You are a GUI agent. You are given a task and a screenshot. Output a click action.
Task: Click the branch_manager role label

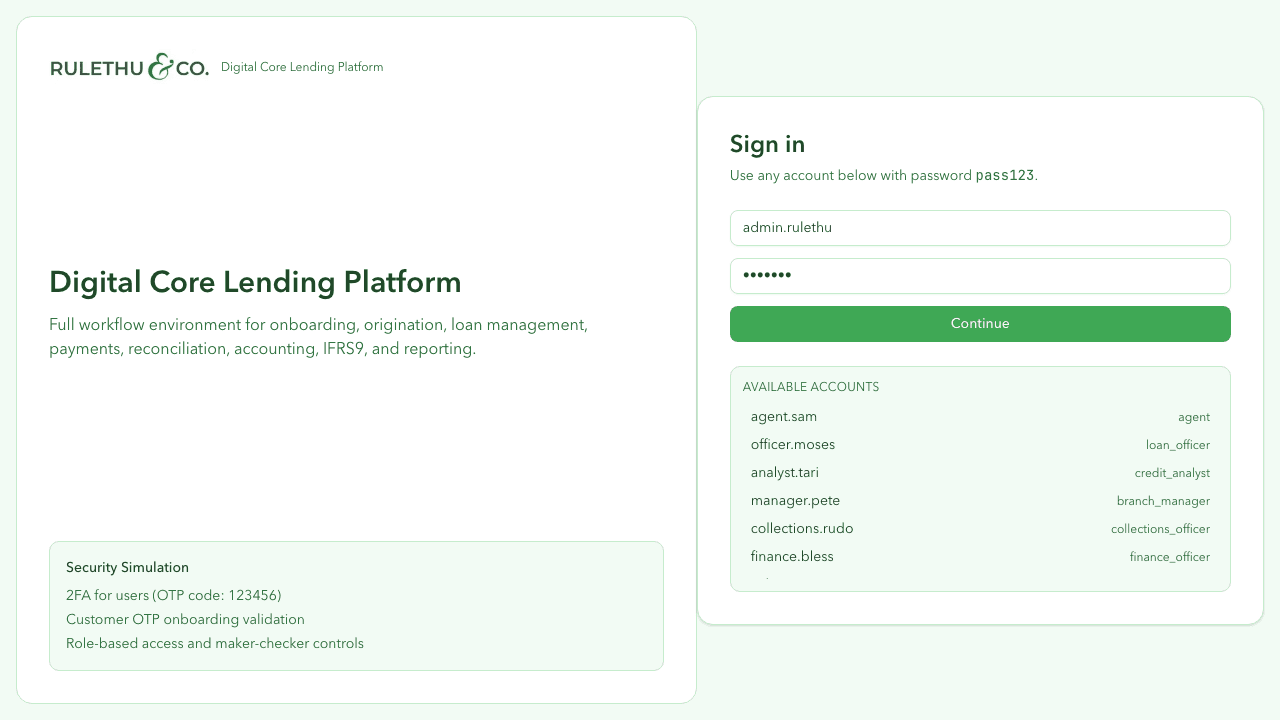pyautogui.click(x=1163, y=500)
